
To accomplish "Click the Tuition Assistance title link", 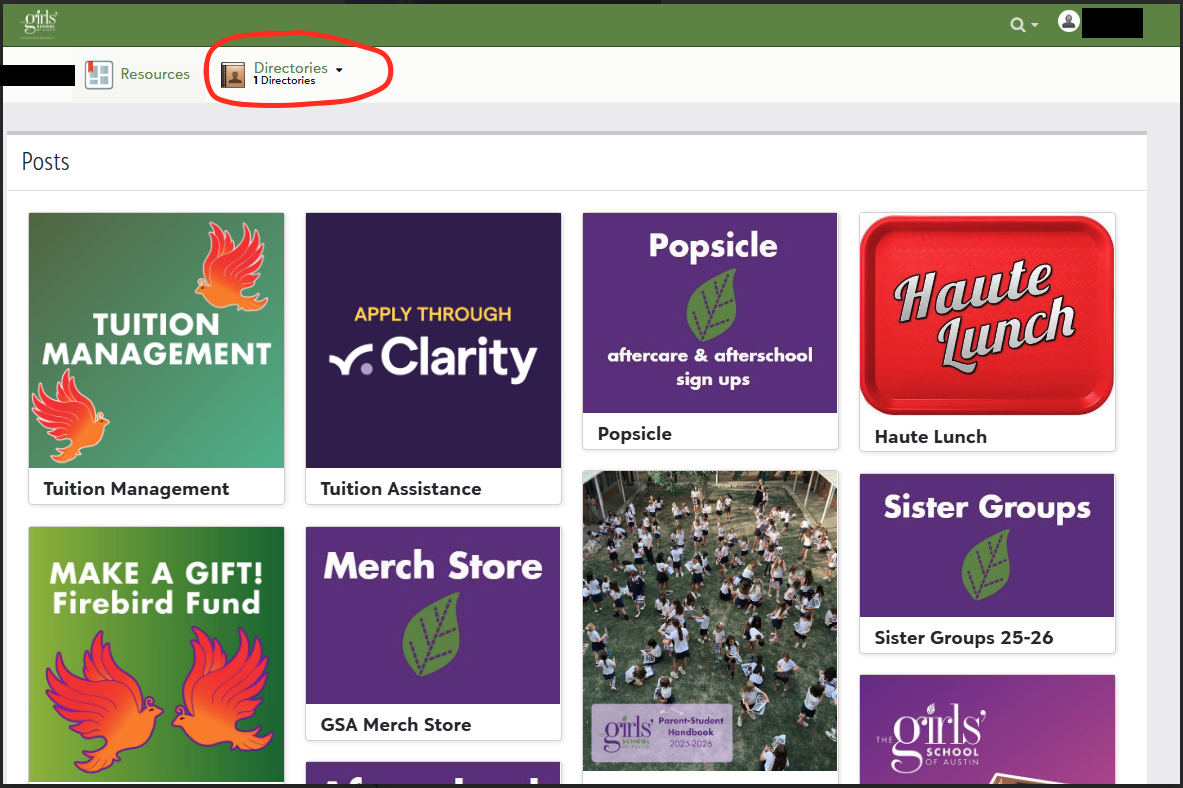I will [401, 488].
